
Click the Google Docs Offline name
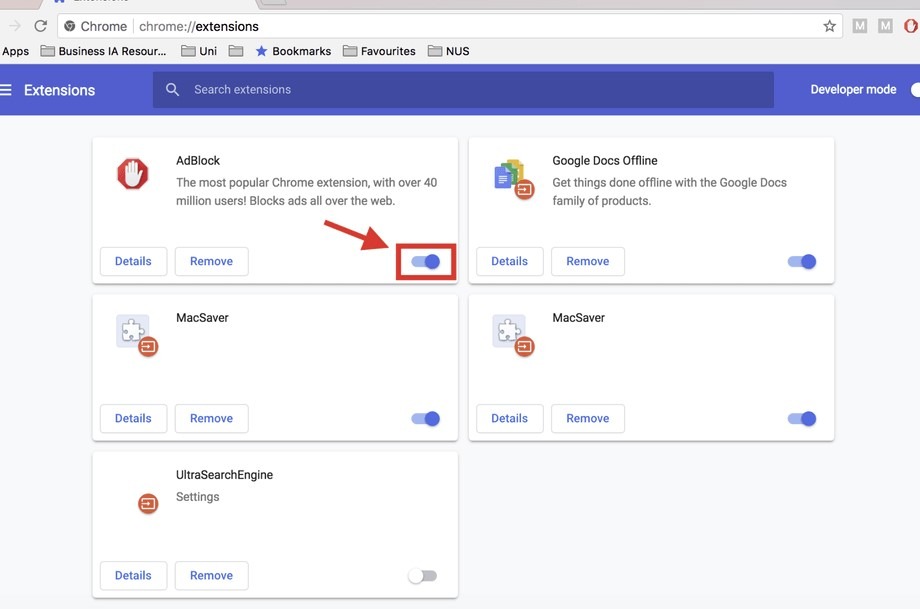click(604, 161)
